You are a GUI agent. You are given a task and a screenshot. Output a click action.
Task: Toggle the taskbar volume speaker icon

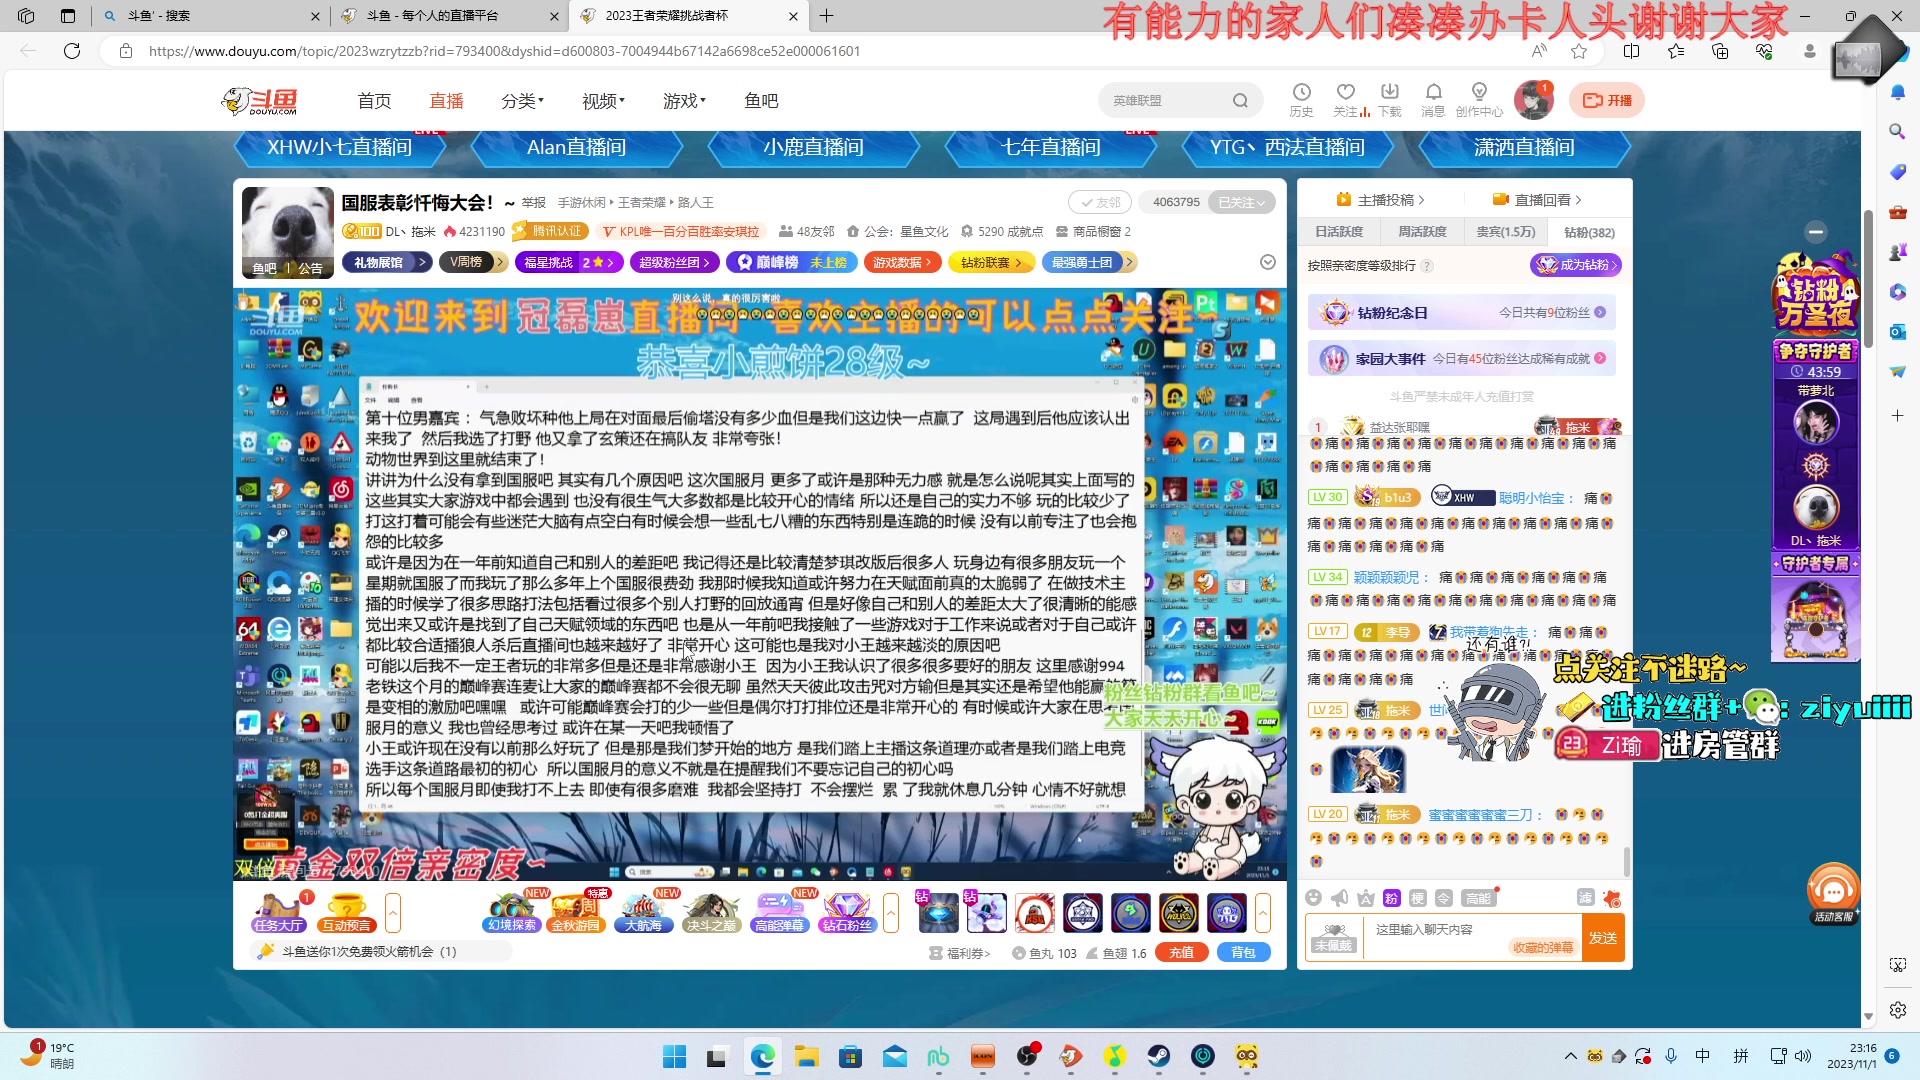(1803, 1056)
